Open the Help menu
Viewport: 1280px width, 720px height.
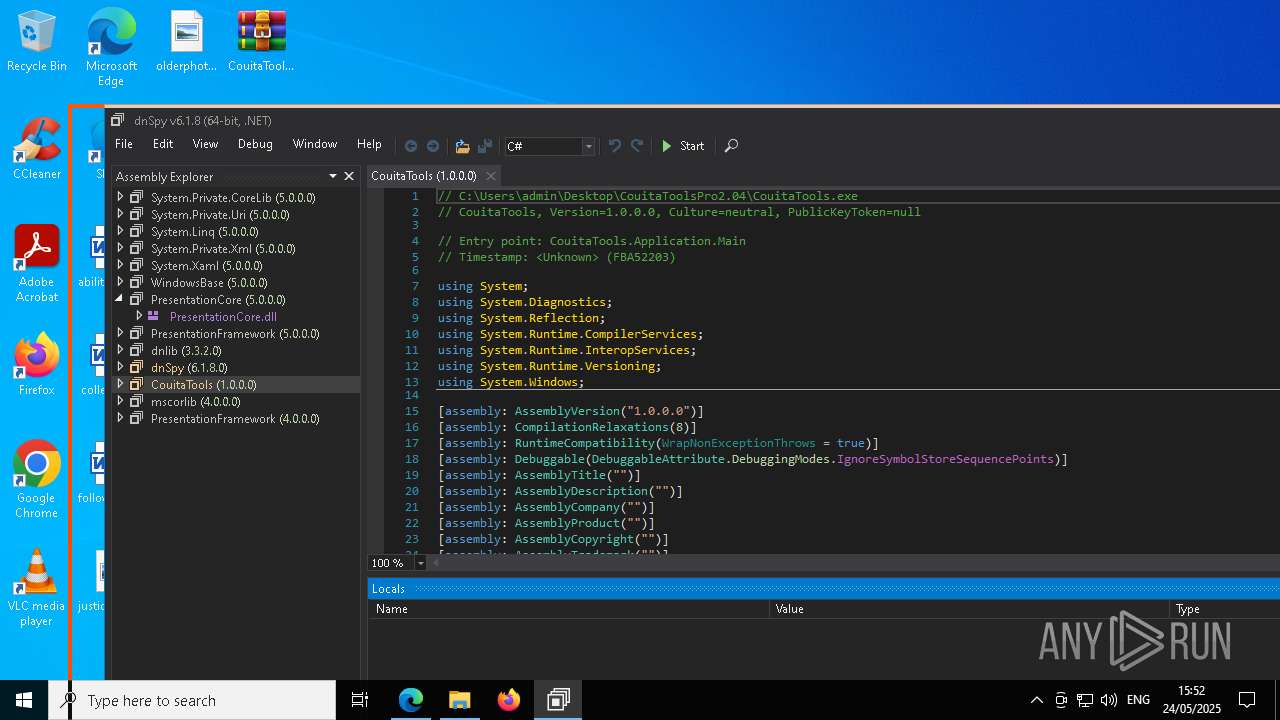(x=369, y=144)
